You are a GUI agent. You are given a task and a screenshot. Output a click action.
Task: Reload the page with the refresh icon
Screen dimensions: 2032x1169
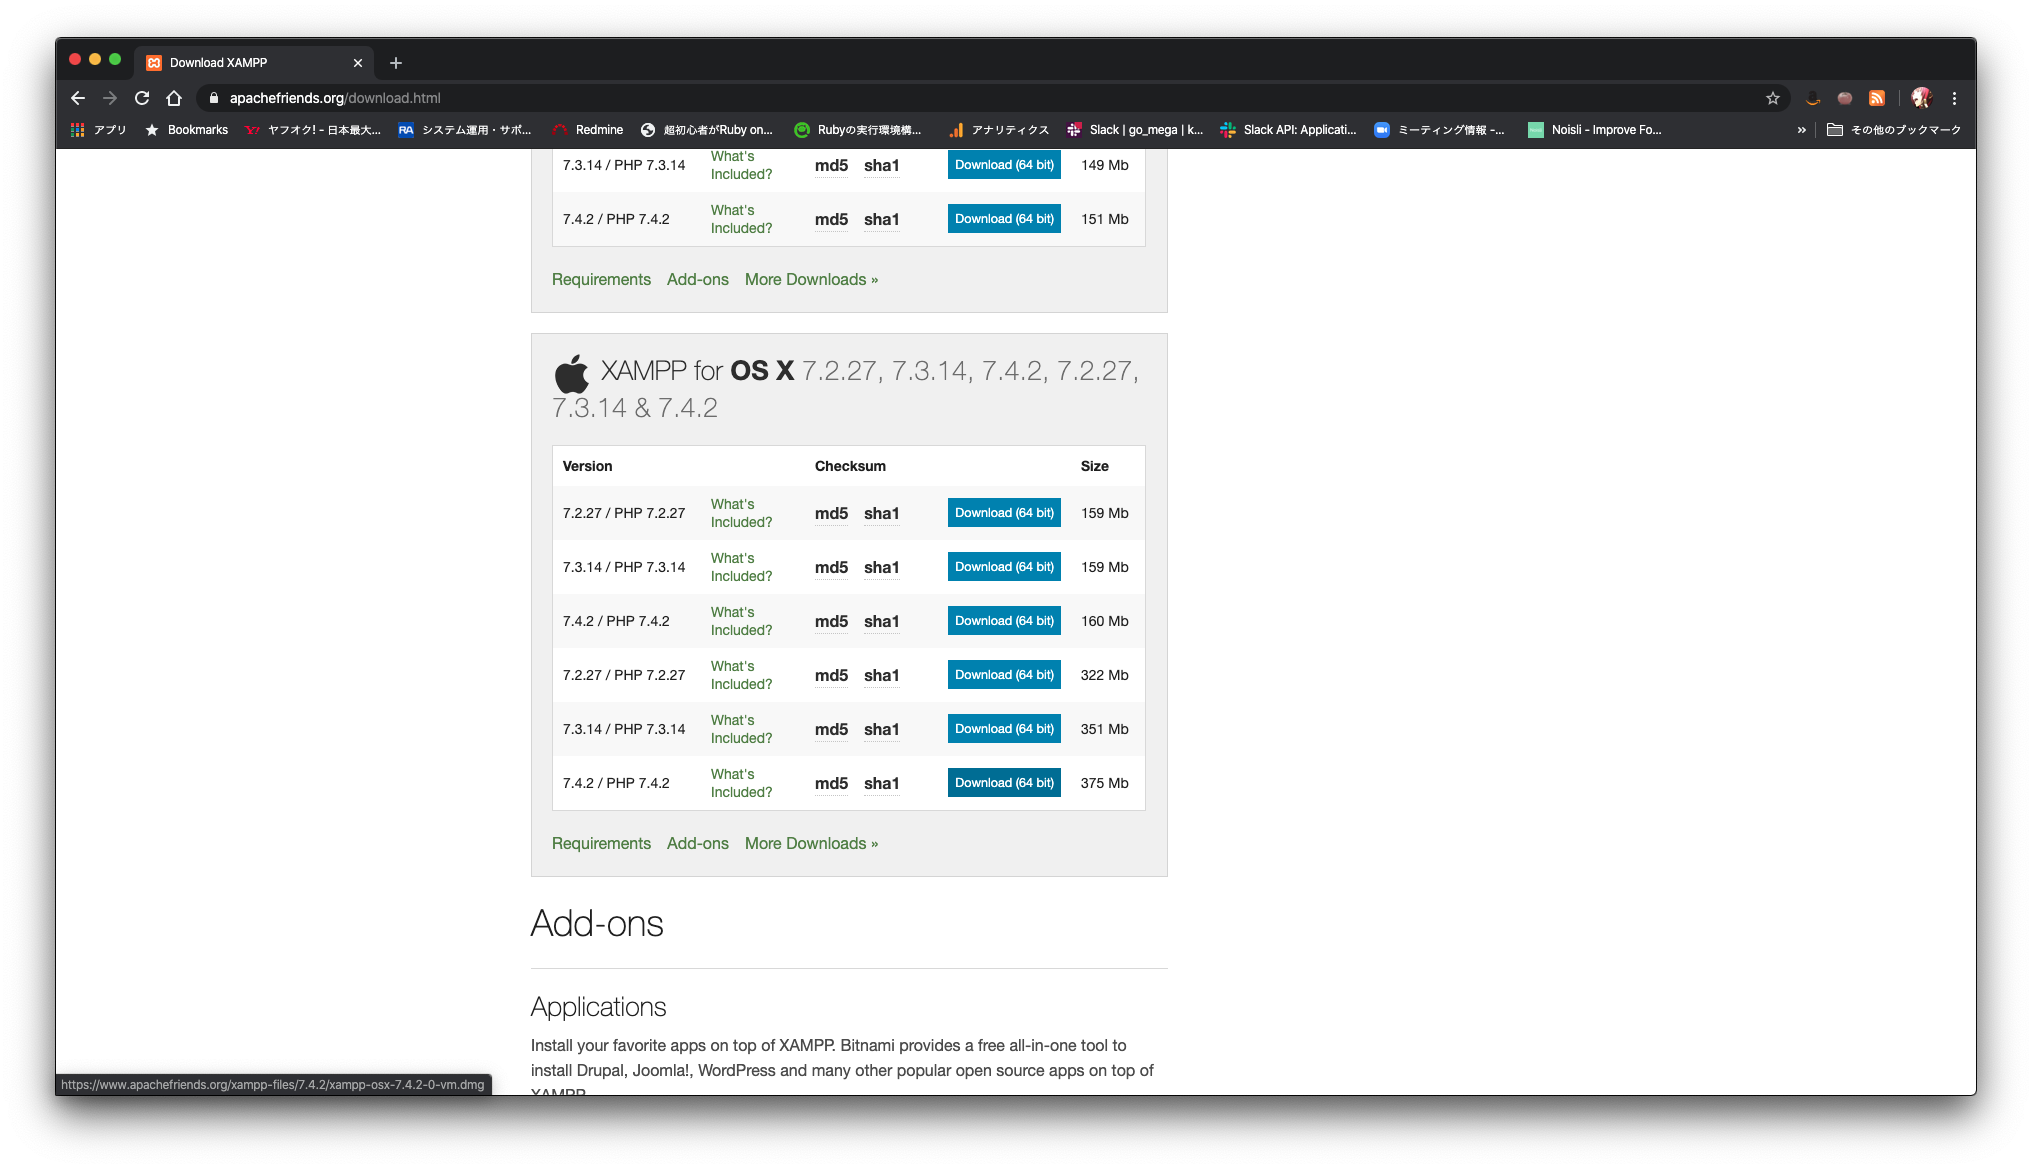tap(142, 98)
